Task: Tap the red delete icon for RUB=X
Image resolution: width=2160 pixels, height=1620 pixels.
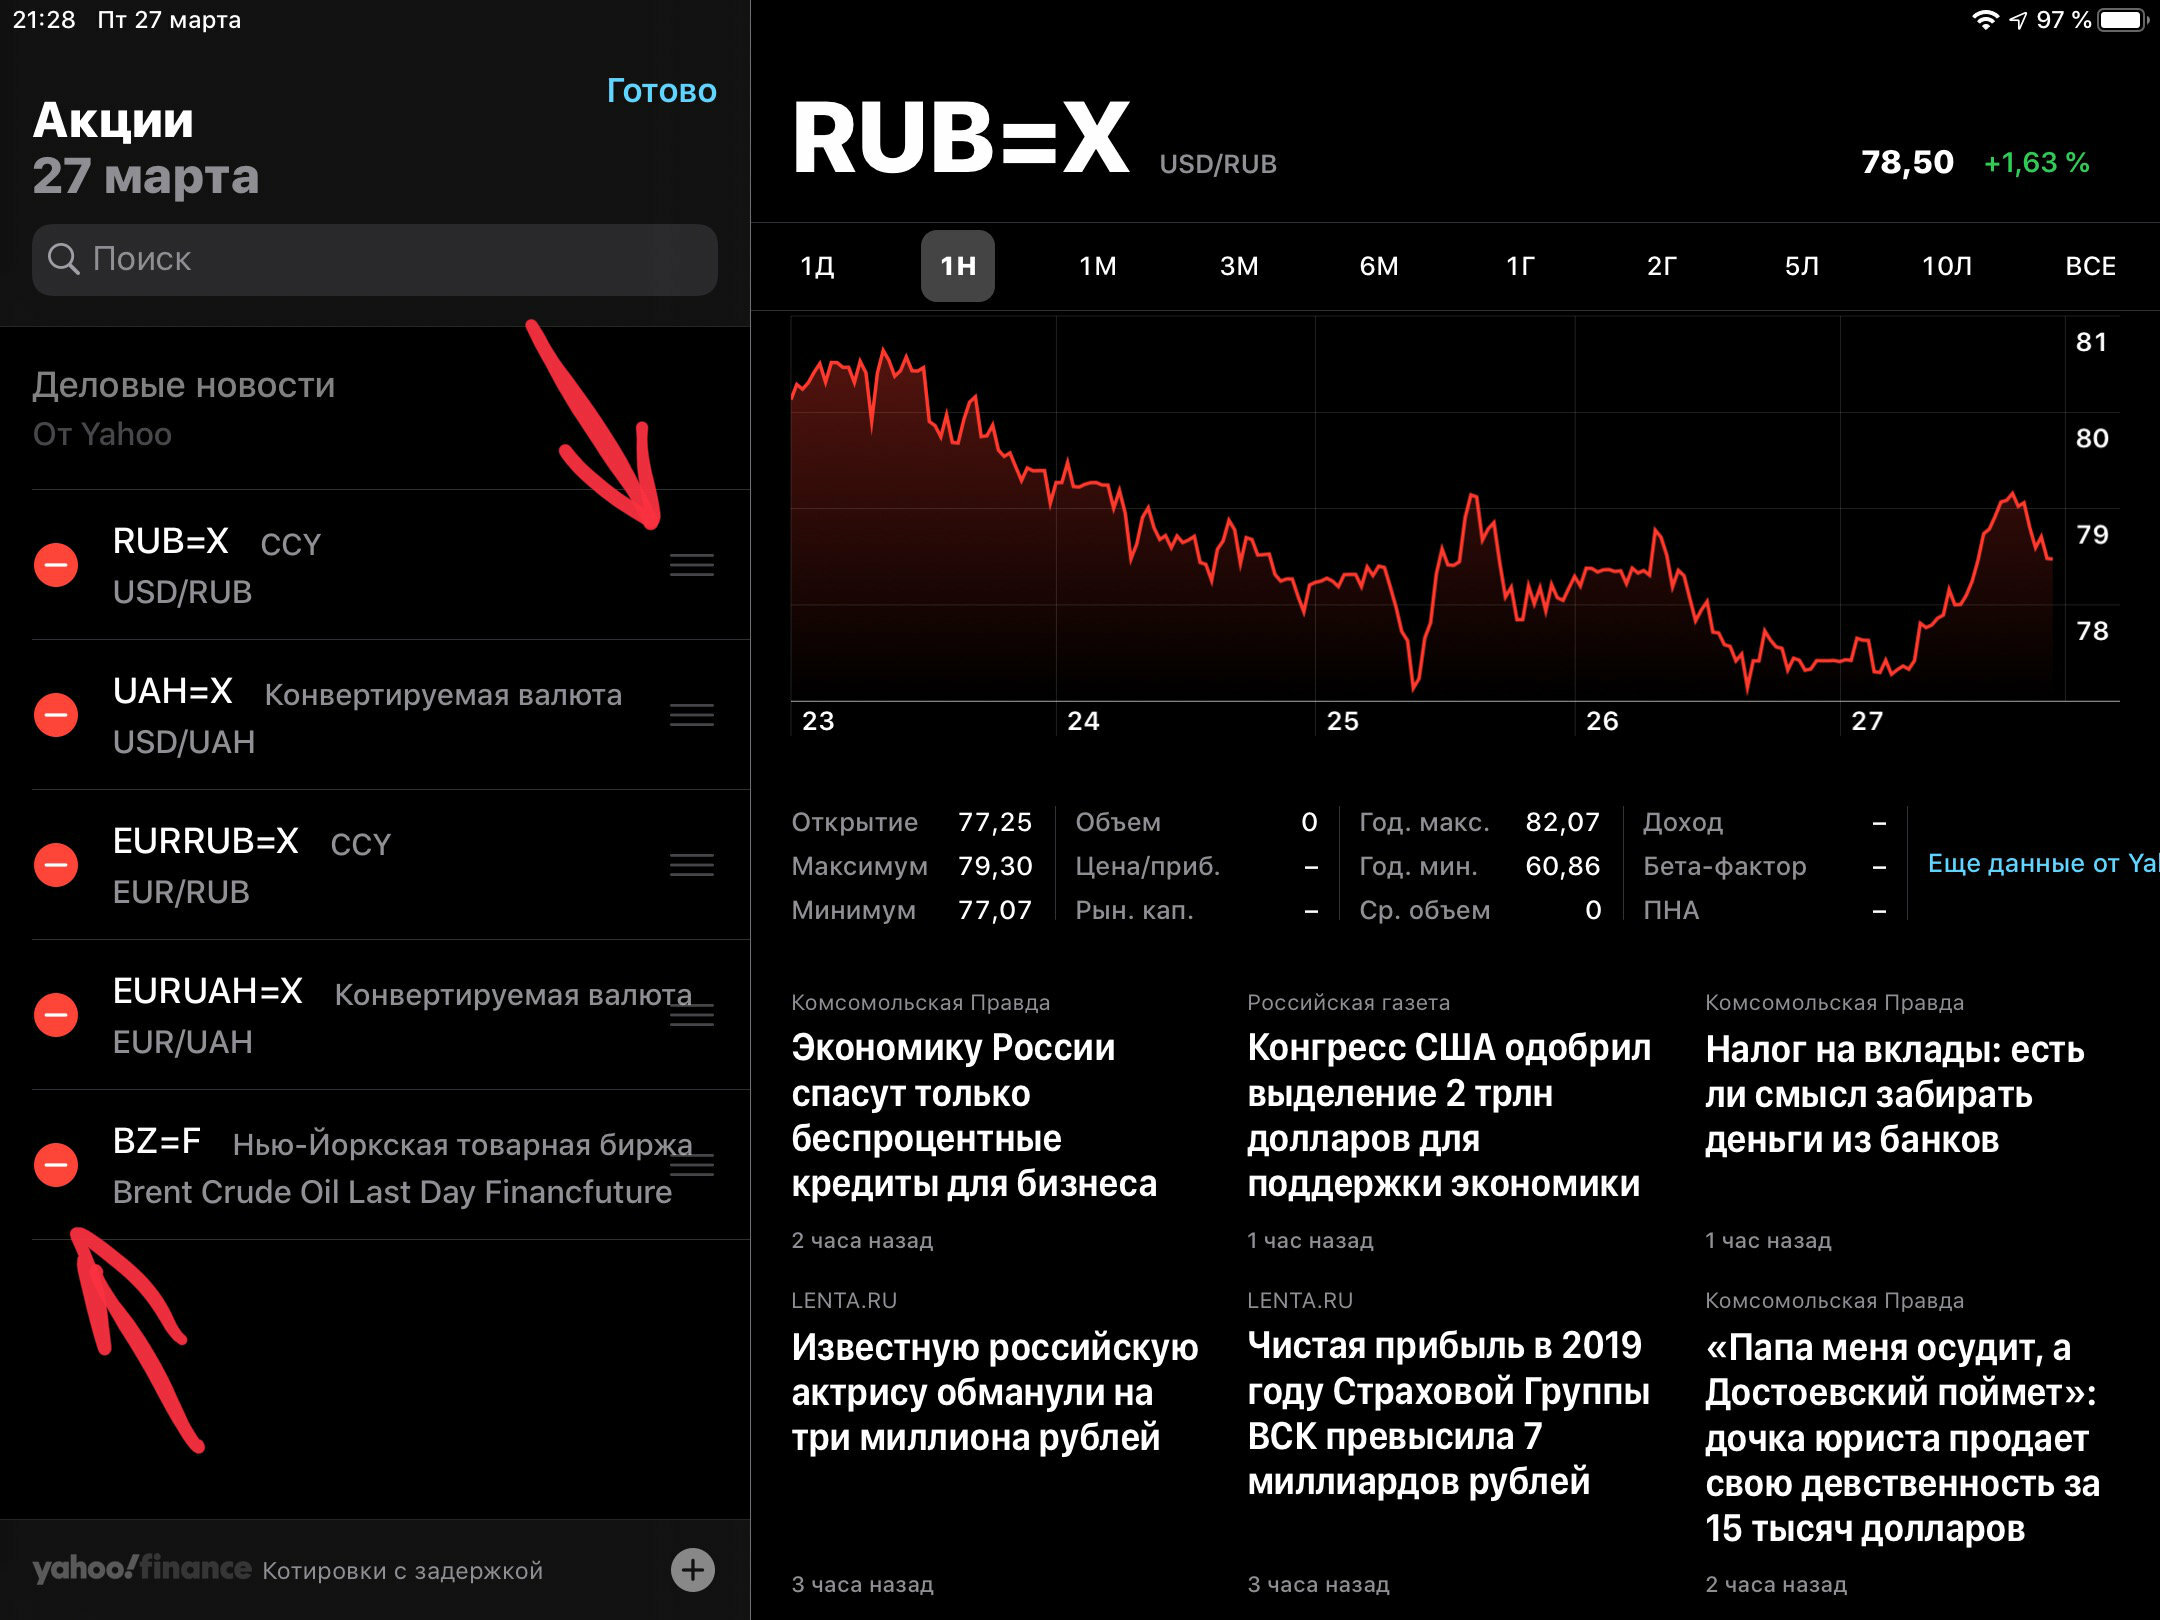Action: coord(56,565)
